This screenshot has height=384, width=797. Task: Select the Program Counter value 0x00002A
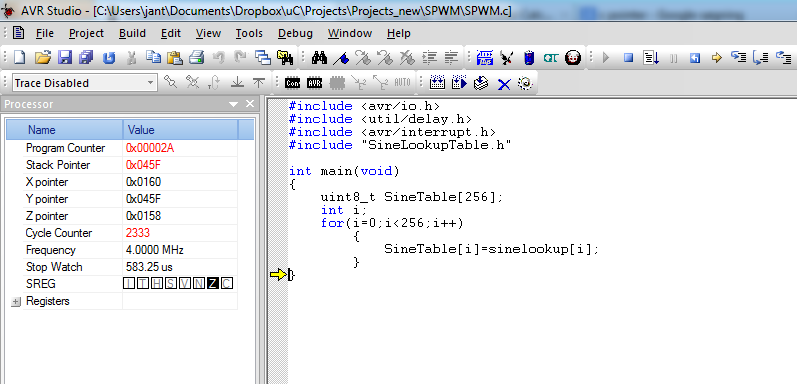151,148
